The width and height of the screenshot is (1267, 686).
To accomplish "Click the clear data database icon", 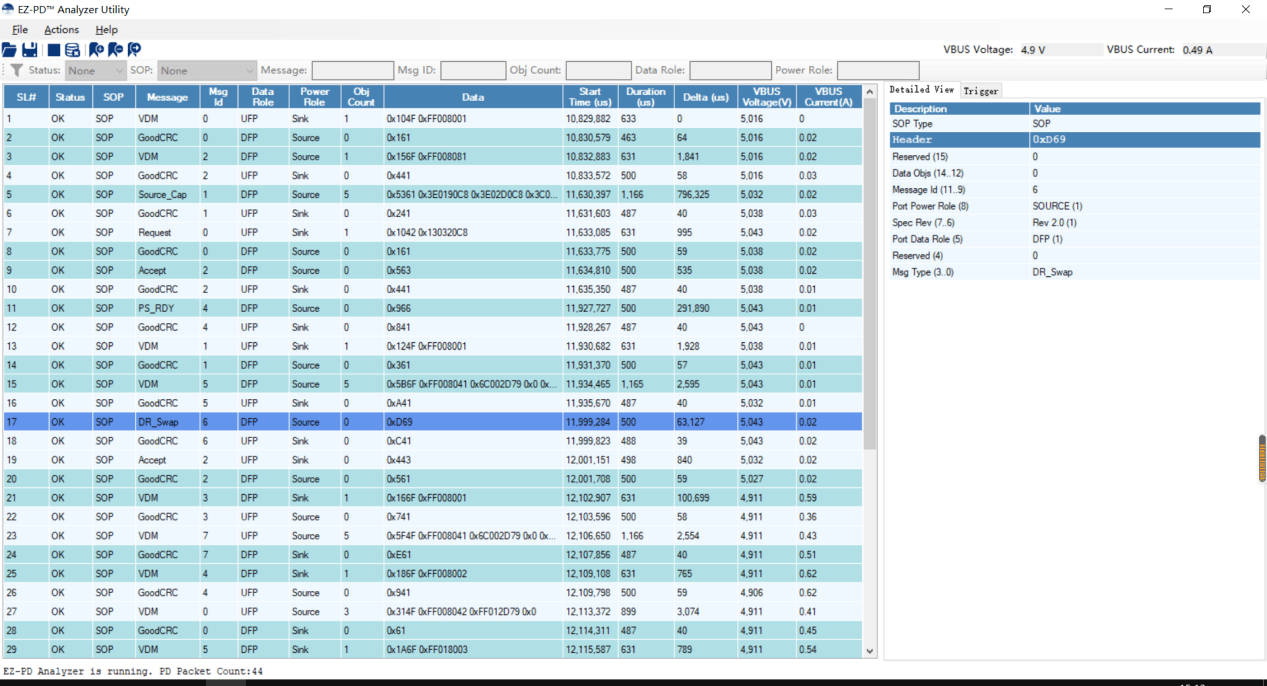I will click(x=72, y=50).
